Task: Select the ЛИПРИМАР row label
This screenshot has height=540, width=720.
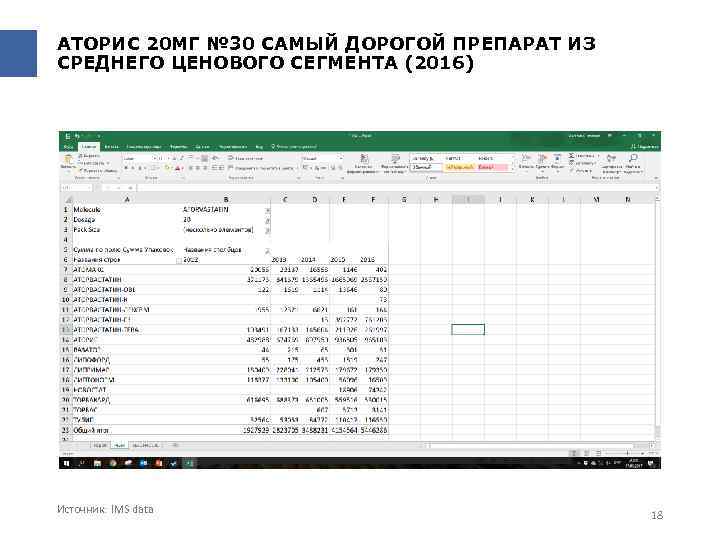Action: [91, 370]
